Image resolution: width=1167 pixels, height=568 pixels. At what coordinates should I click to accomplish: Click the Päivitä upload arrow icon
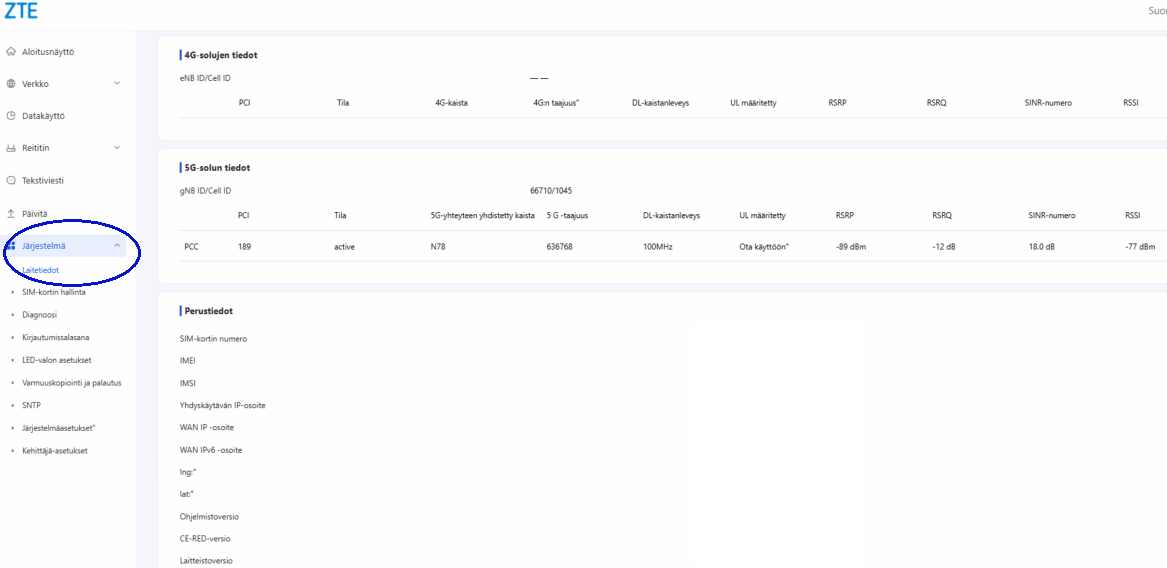[11, 213]
